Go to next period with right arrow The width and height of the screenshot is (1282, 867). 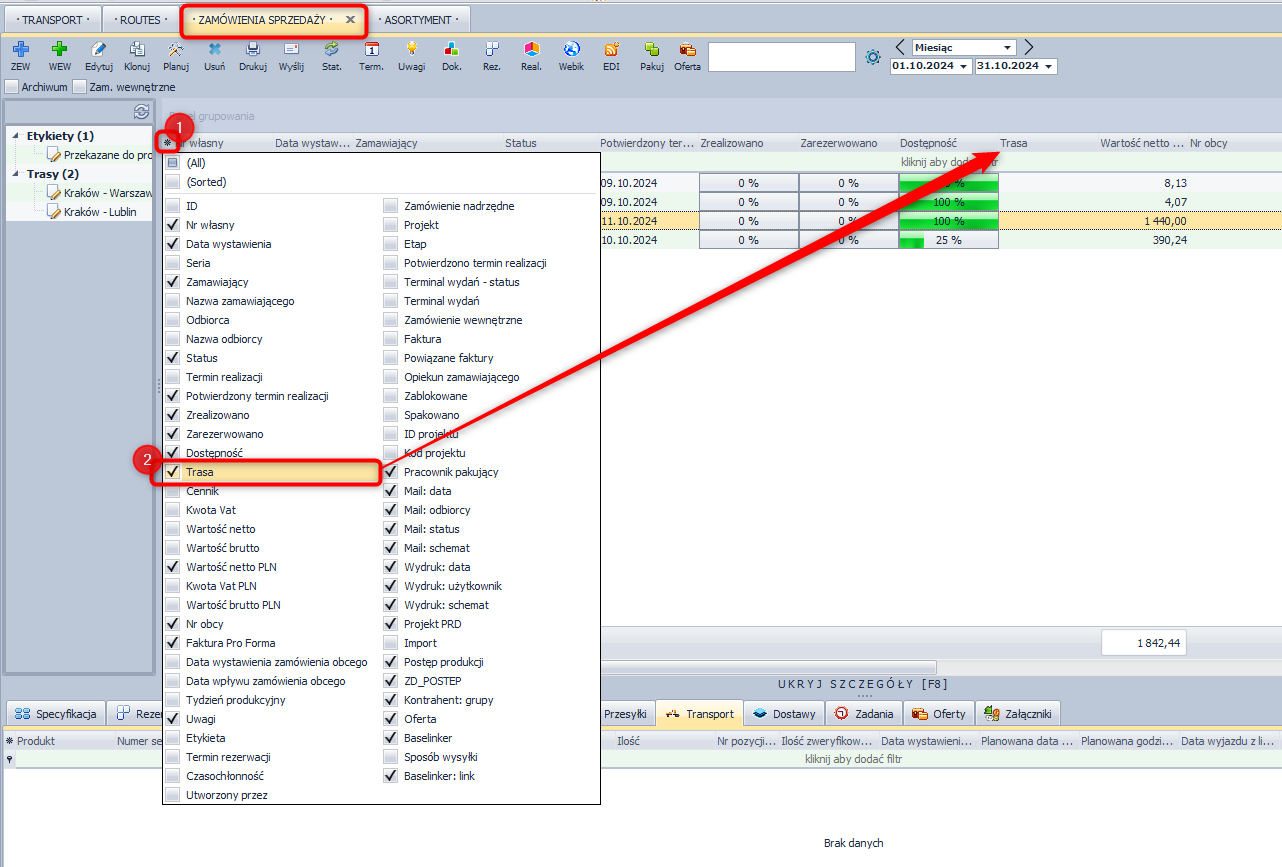point(1029,47)
